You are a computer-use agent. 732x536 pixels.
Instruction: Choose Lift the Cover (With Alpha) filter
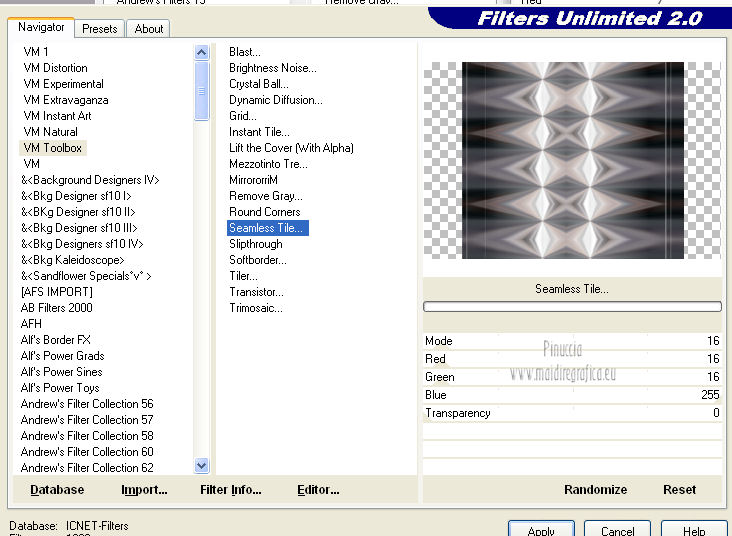[x=291, y=148]
